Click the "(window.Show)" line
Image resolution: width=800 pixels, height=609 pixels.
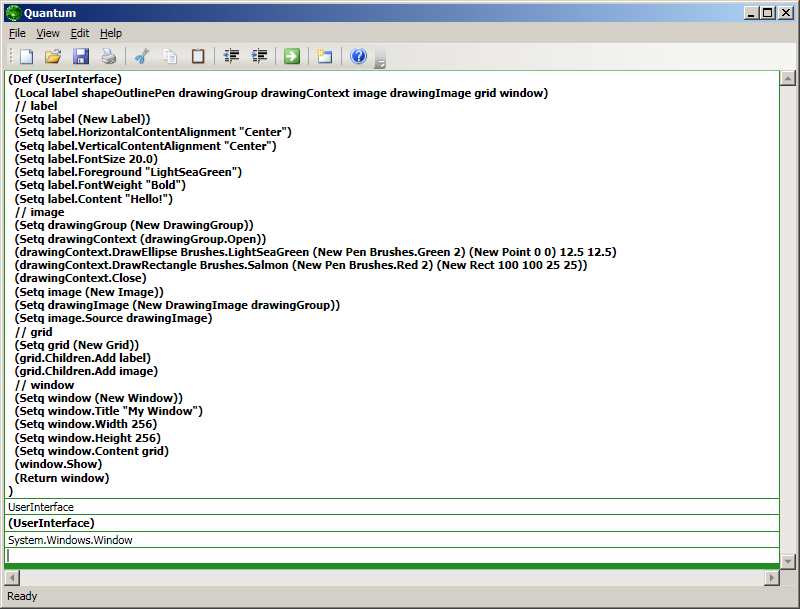tap(58, 464)
